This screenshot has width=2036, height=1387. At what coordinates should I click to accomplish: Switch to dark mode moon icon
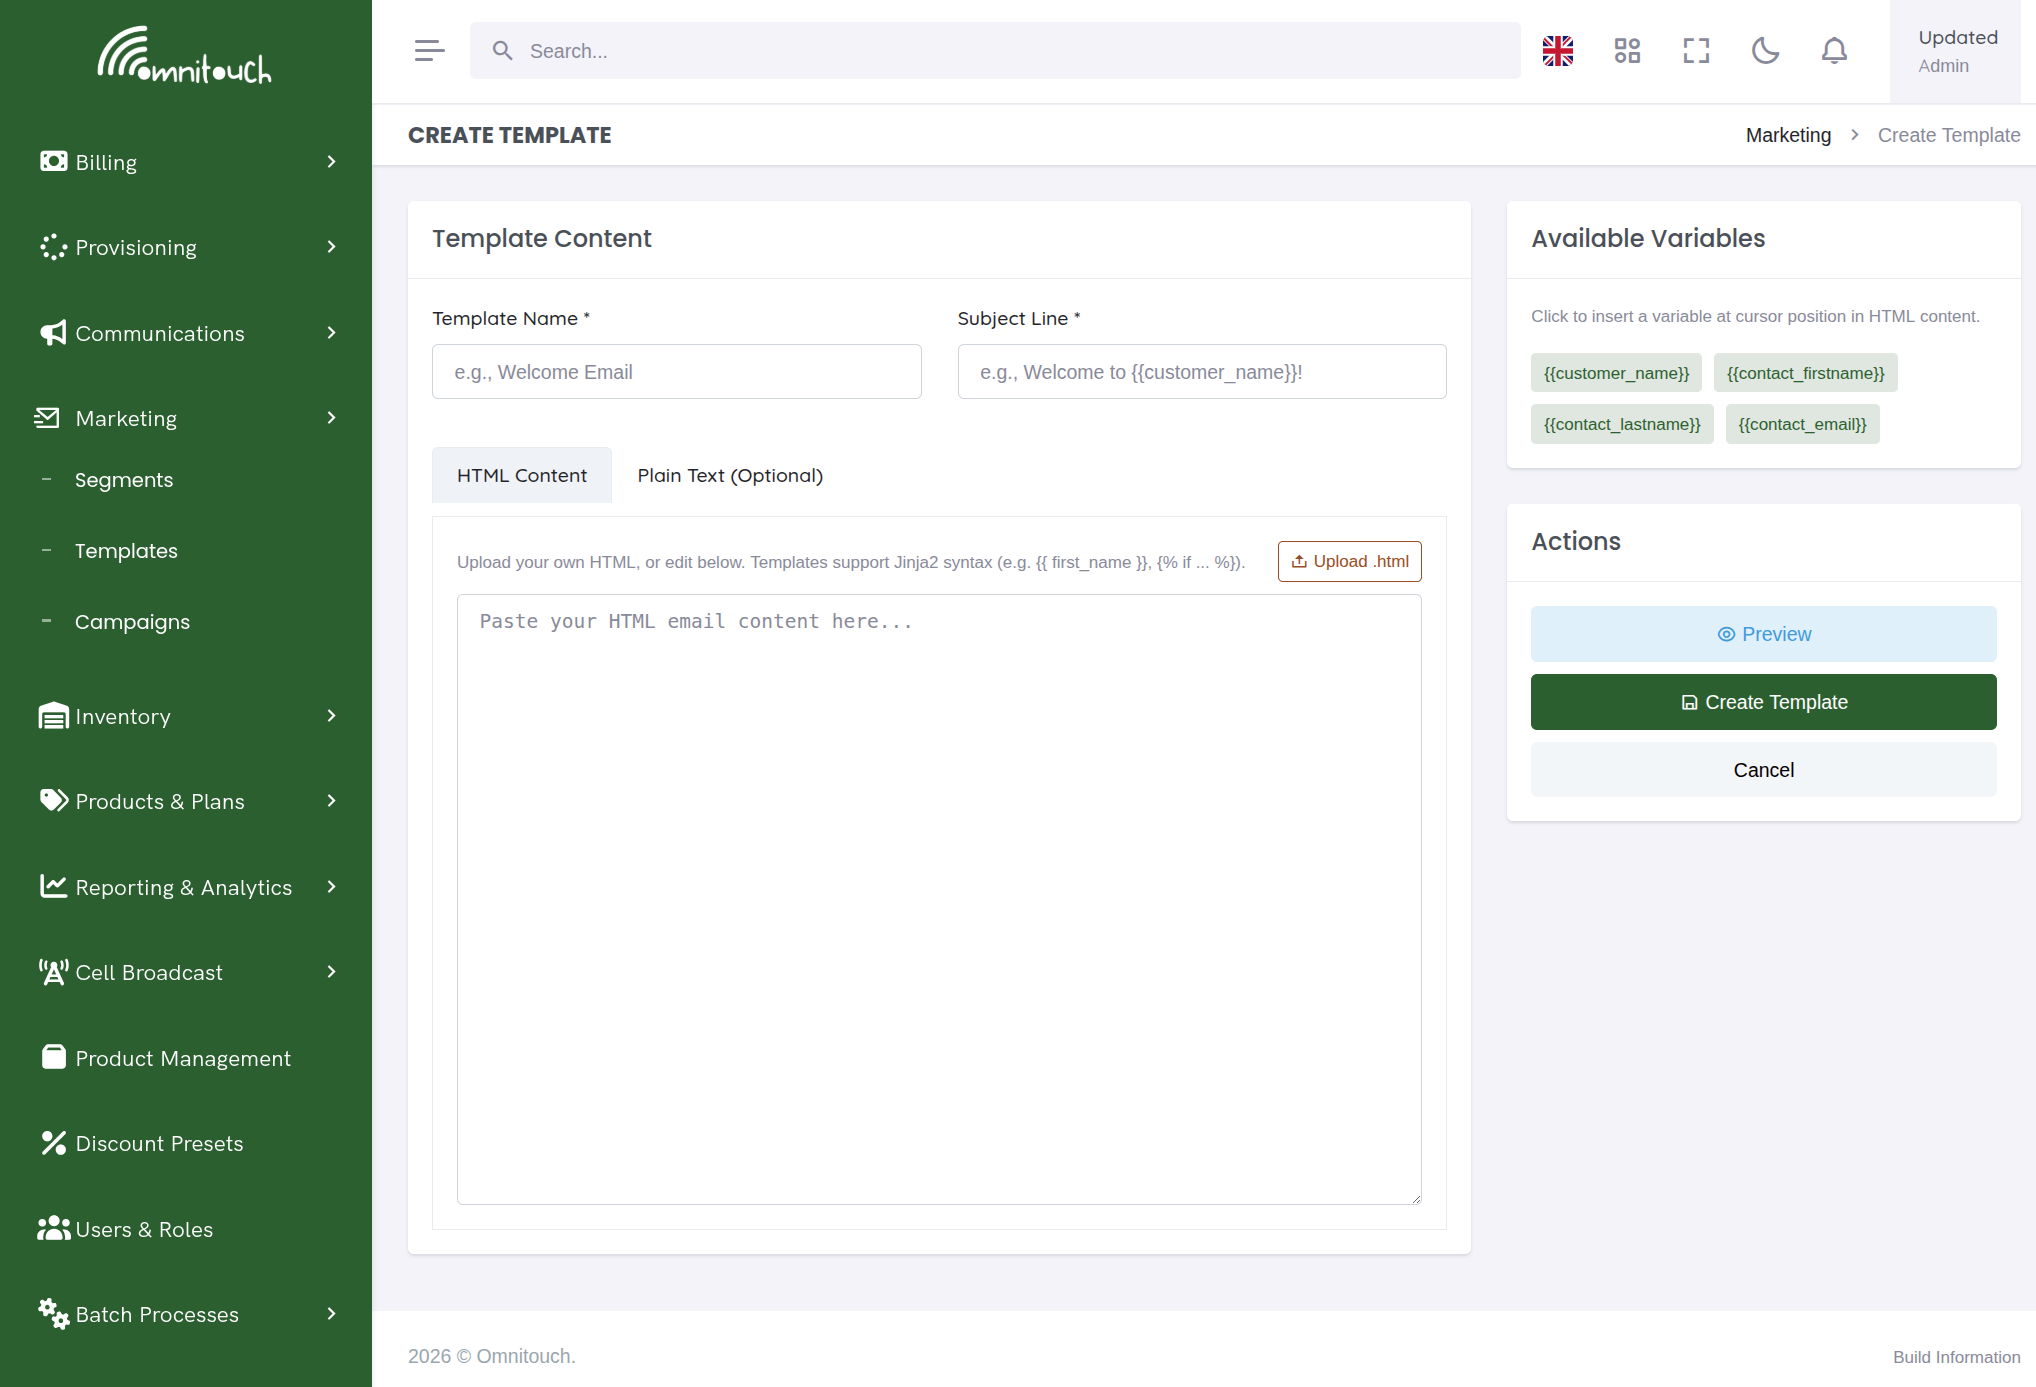[1765, 51]
